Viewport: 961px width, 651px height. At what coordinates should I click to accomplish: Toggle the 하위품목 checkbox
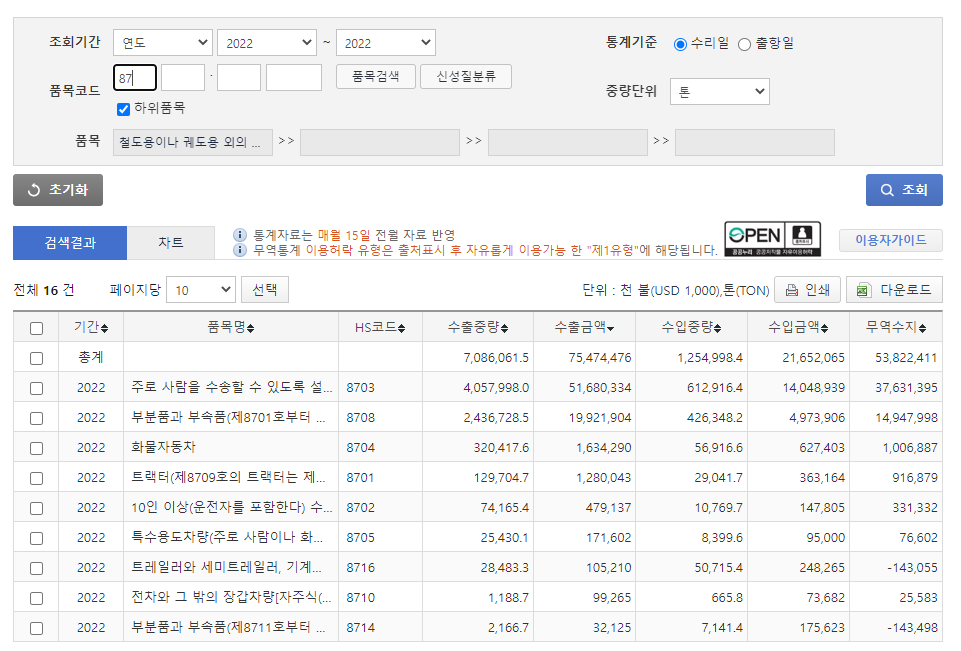pos(123,109)
